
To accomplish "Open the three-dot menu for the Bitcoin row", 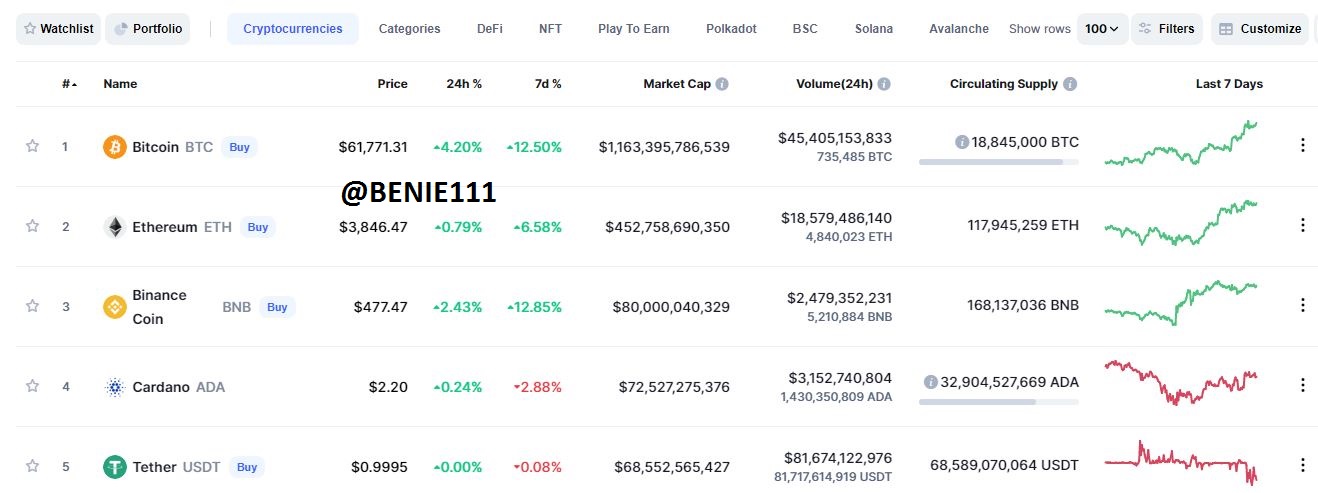I will 1302,145.
